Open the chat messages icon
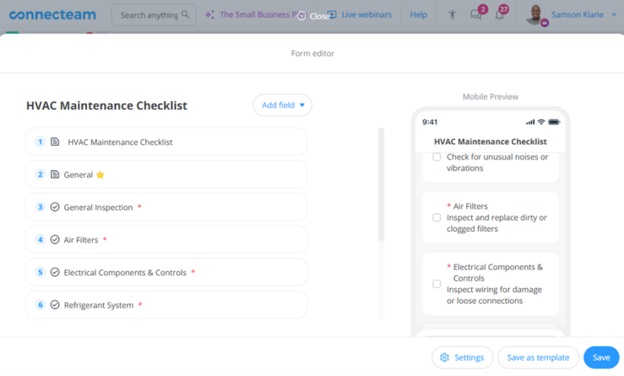The width and height of the screenshot is (624, 376). point(476,15)
